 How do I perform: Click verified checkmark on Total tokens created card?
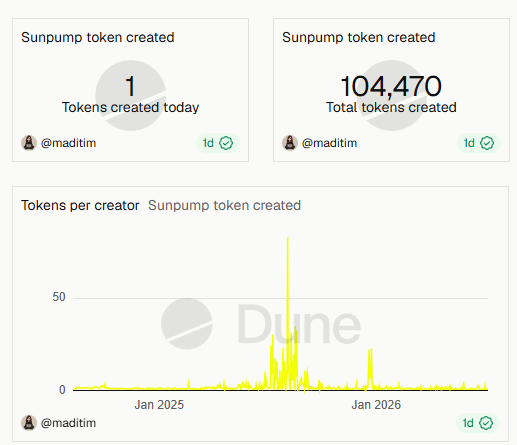(x=487, y=143)
